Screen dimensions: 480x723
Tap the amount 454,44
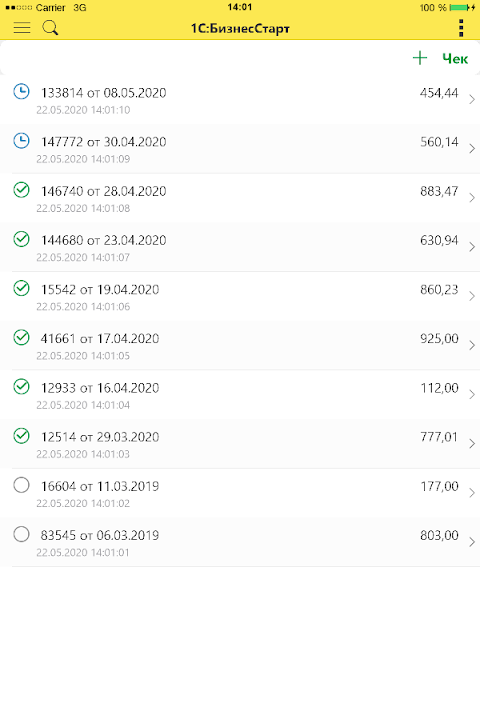[439, 93]
